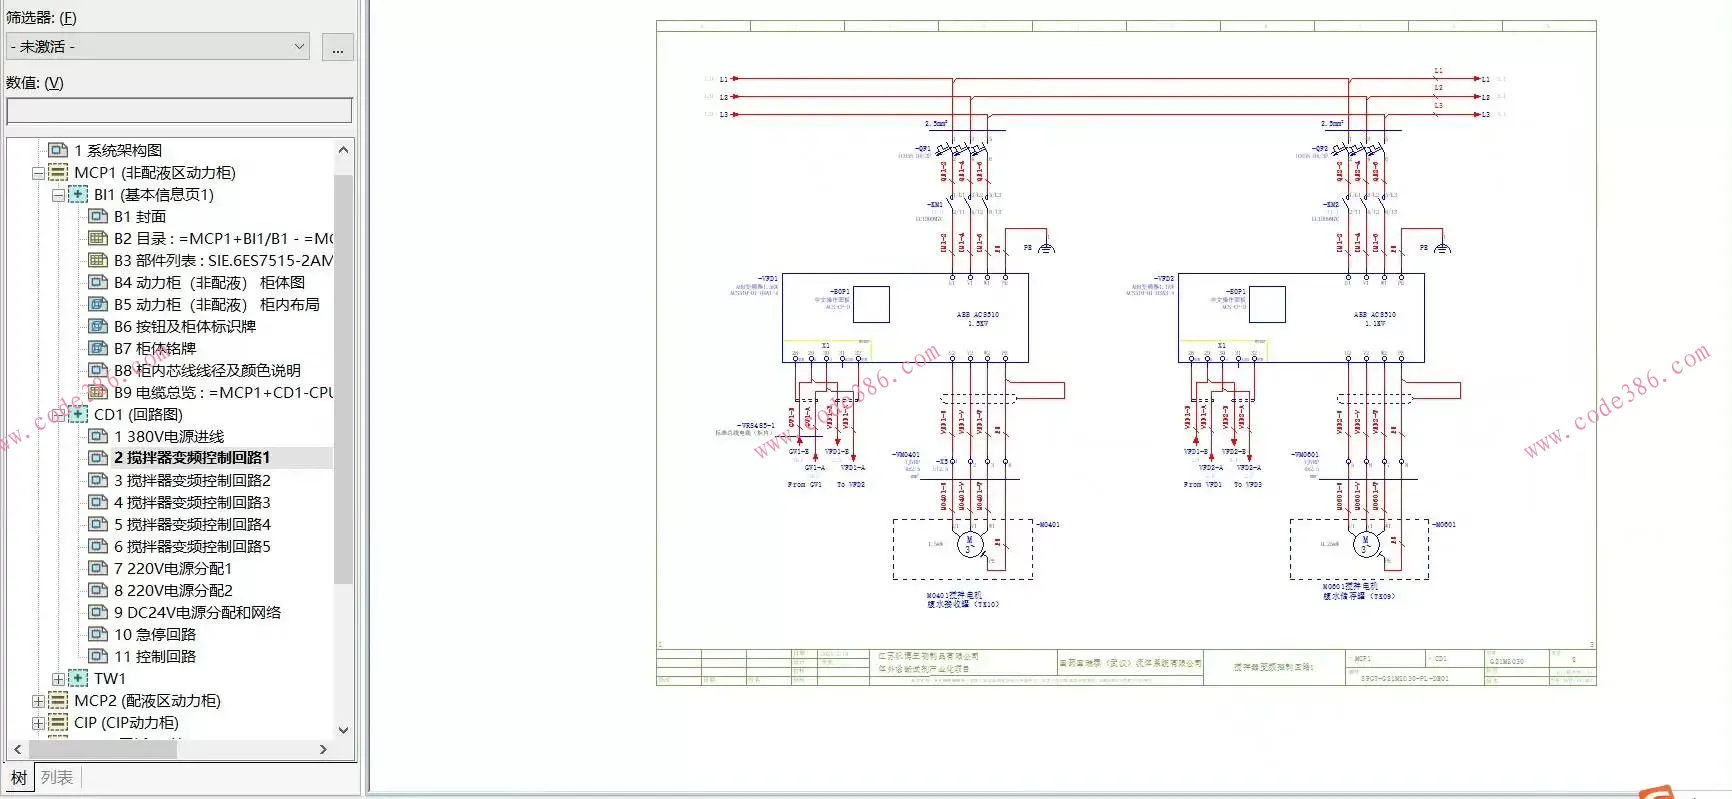Viewport: 1732px width, 799px height.
Task: Open the 筛选器 未激活 dropdown
Action: (x=158, y=46)
